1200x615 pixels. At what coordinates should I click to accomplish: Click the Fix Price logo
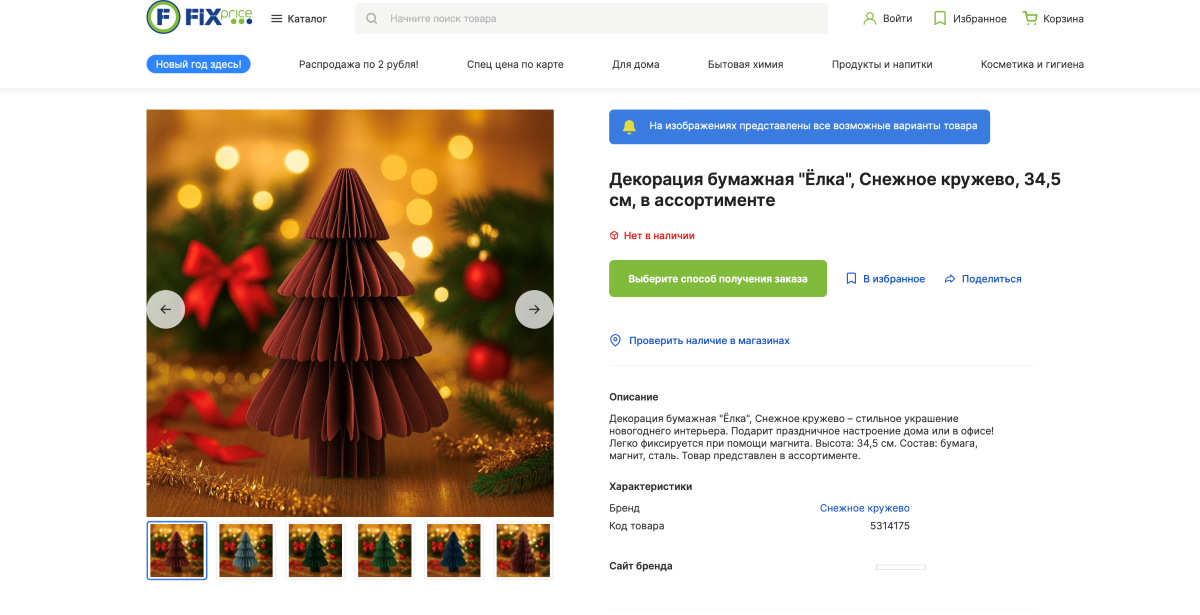coord(199,17)
